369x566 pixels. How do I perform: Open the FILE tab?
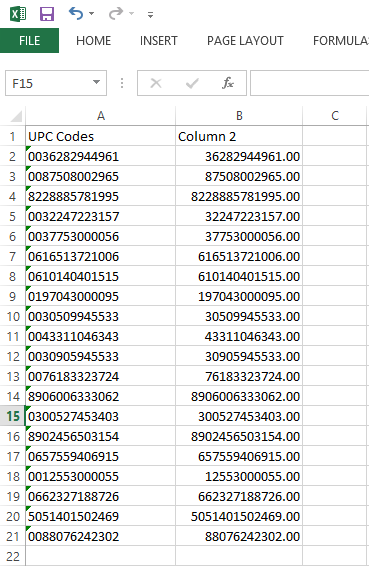click(29, 40)
